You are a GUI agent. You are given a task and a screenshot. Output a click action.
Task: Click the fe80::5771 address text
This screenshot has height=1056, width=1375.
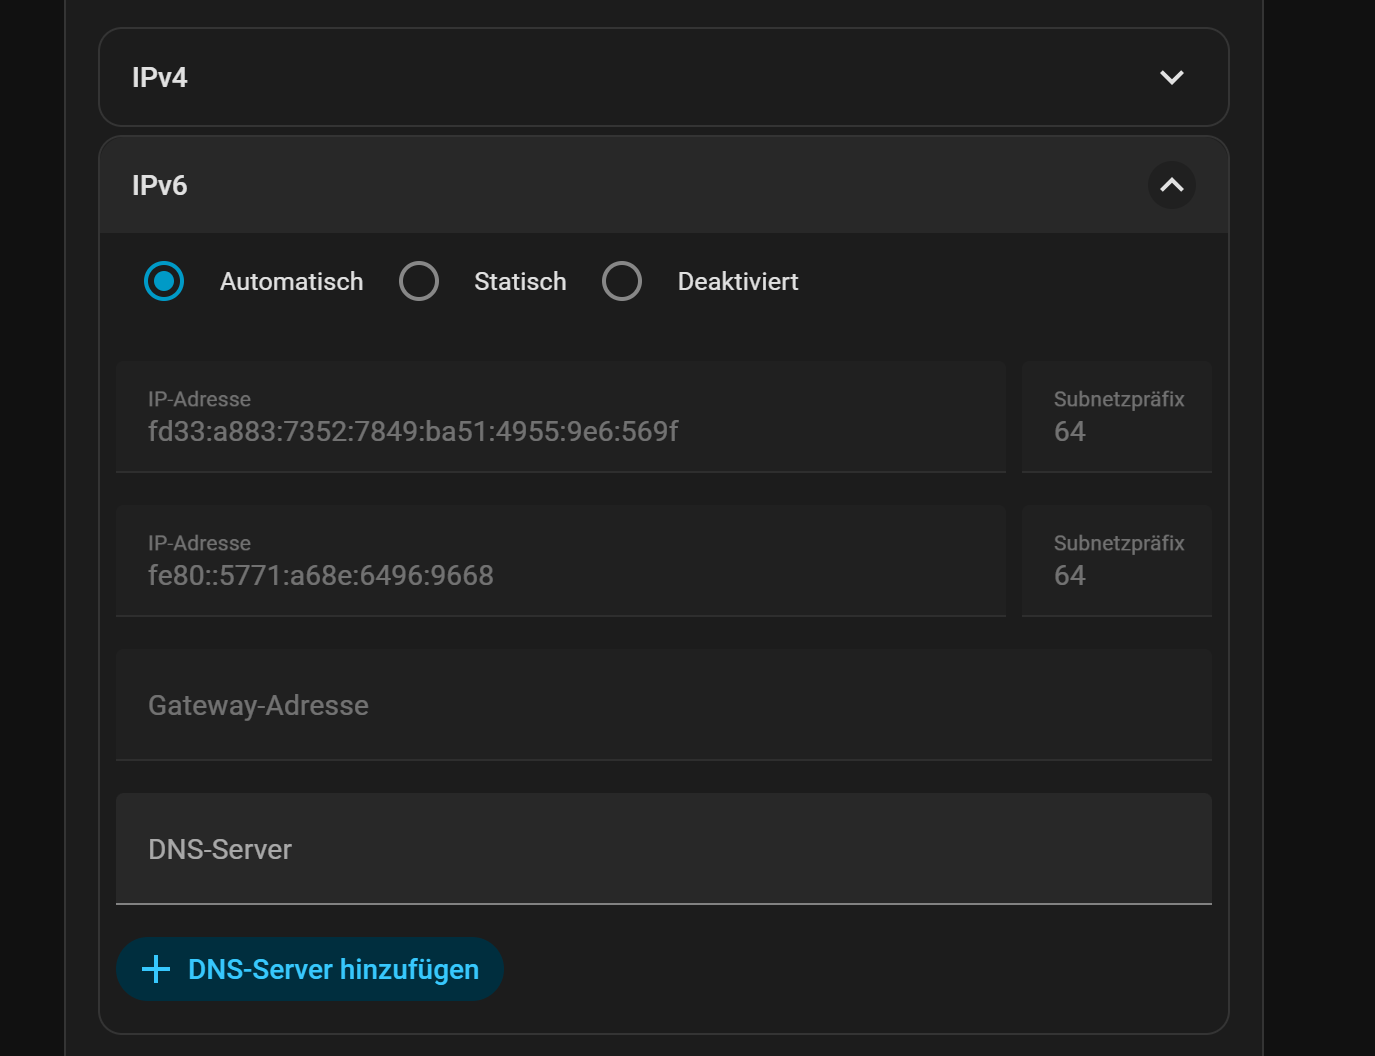(321, 576)
